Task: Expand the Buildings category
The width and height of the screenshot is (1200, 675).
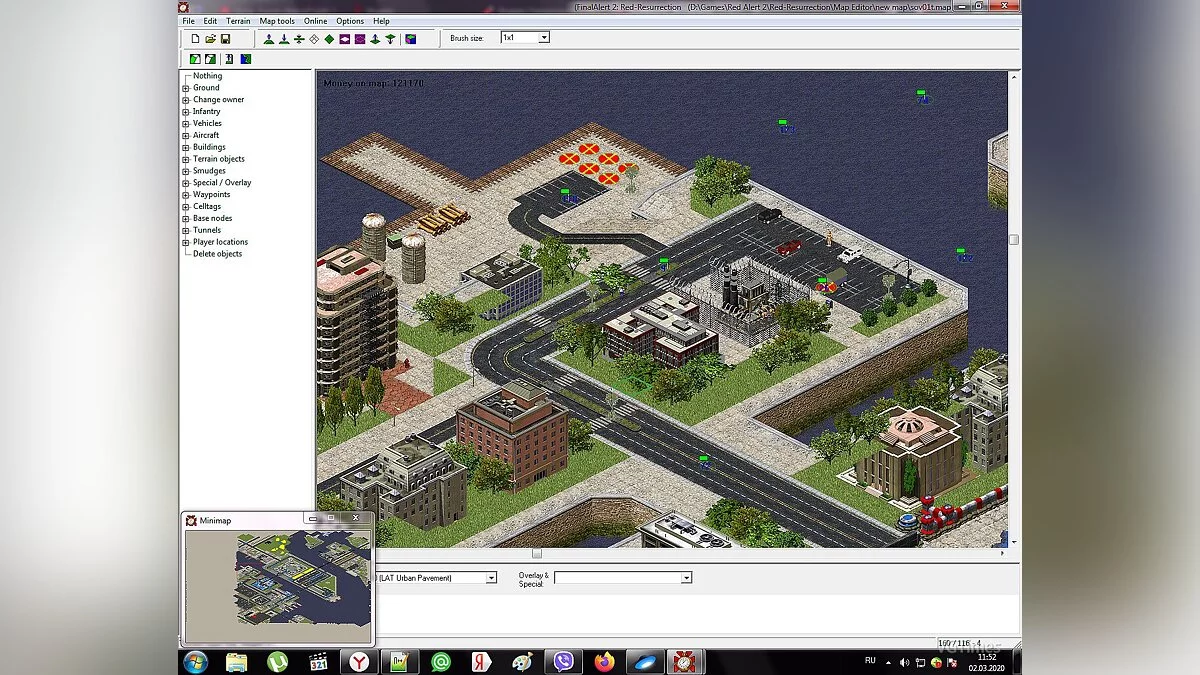Action: (x=184, y=146)
